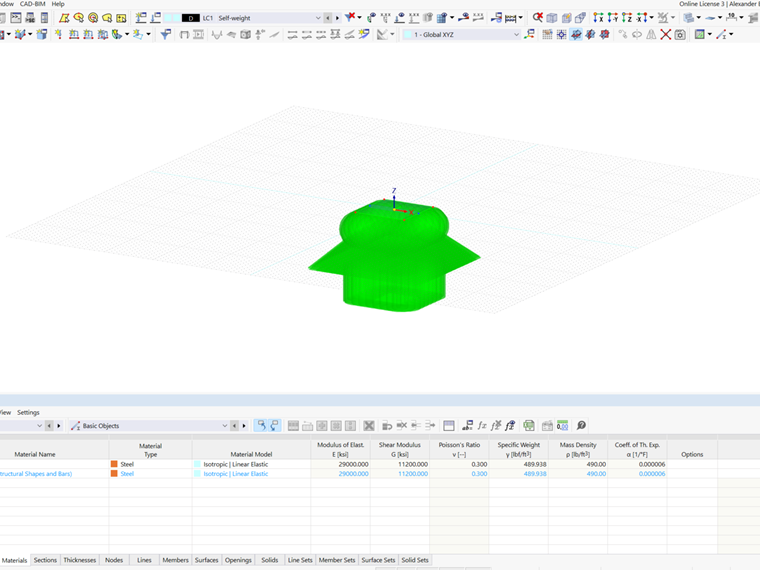Image resolution: width=760 pixels, height=570 pixels.
Task: Switch to the Members tab
Action: coord(175,560)
